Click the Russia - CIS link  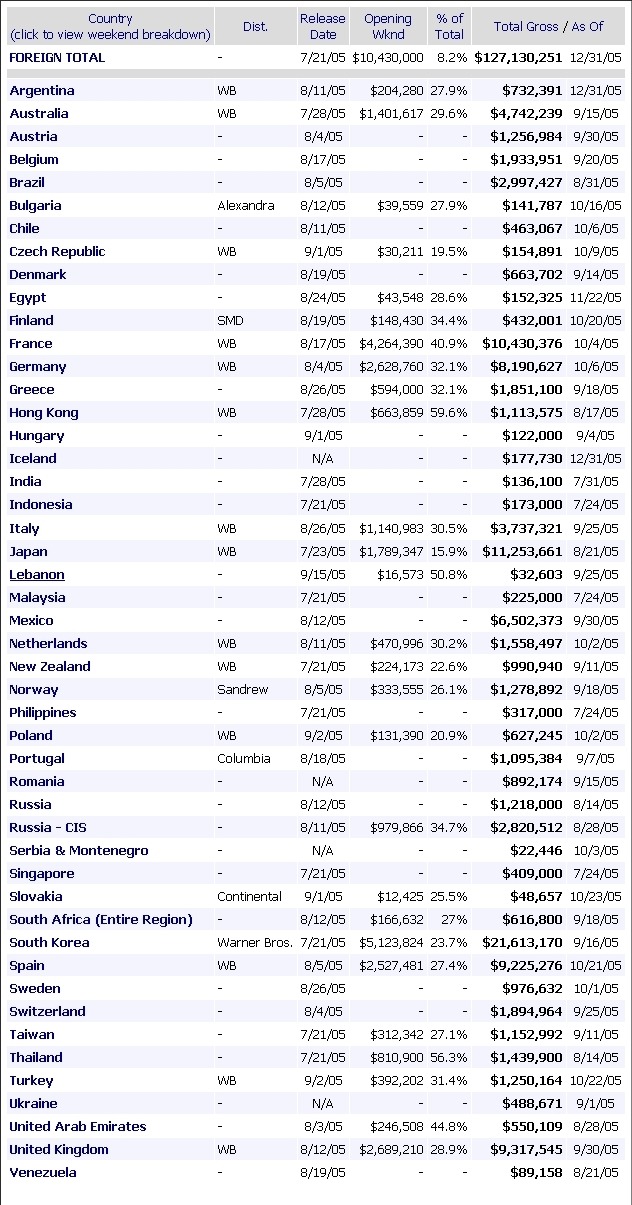48,828
